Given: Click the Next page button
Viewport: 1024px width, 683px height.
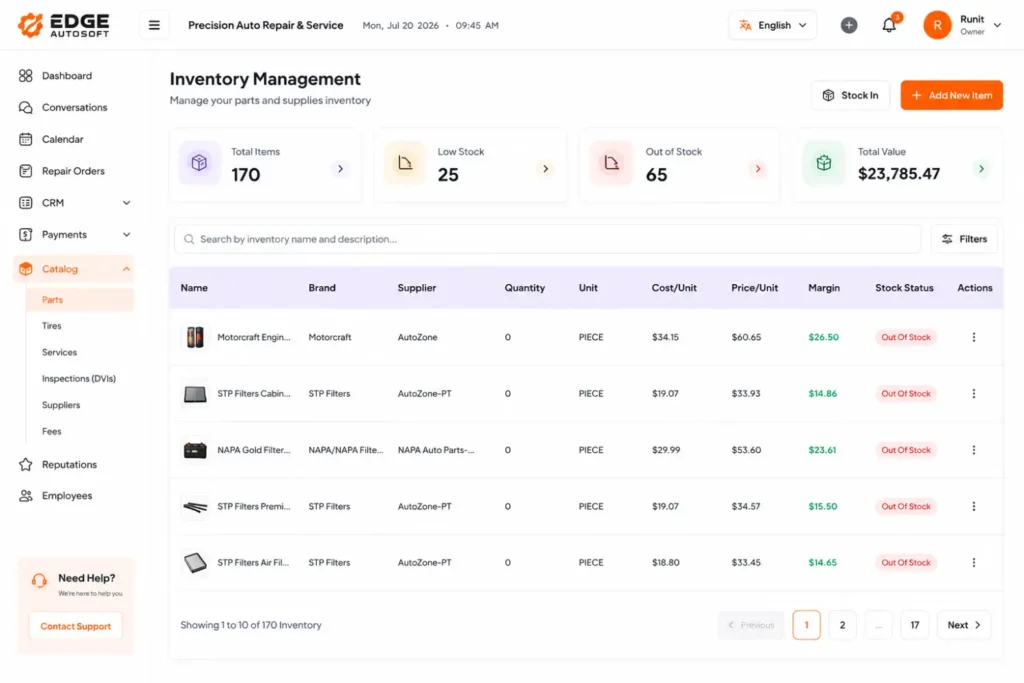Looking at the screenshot, I should click(963, 626).
